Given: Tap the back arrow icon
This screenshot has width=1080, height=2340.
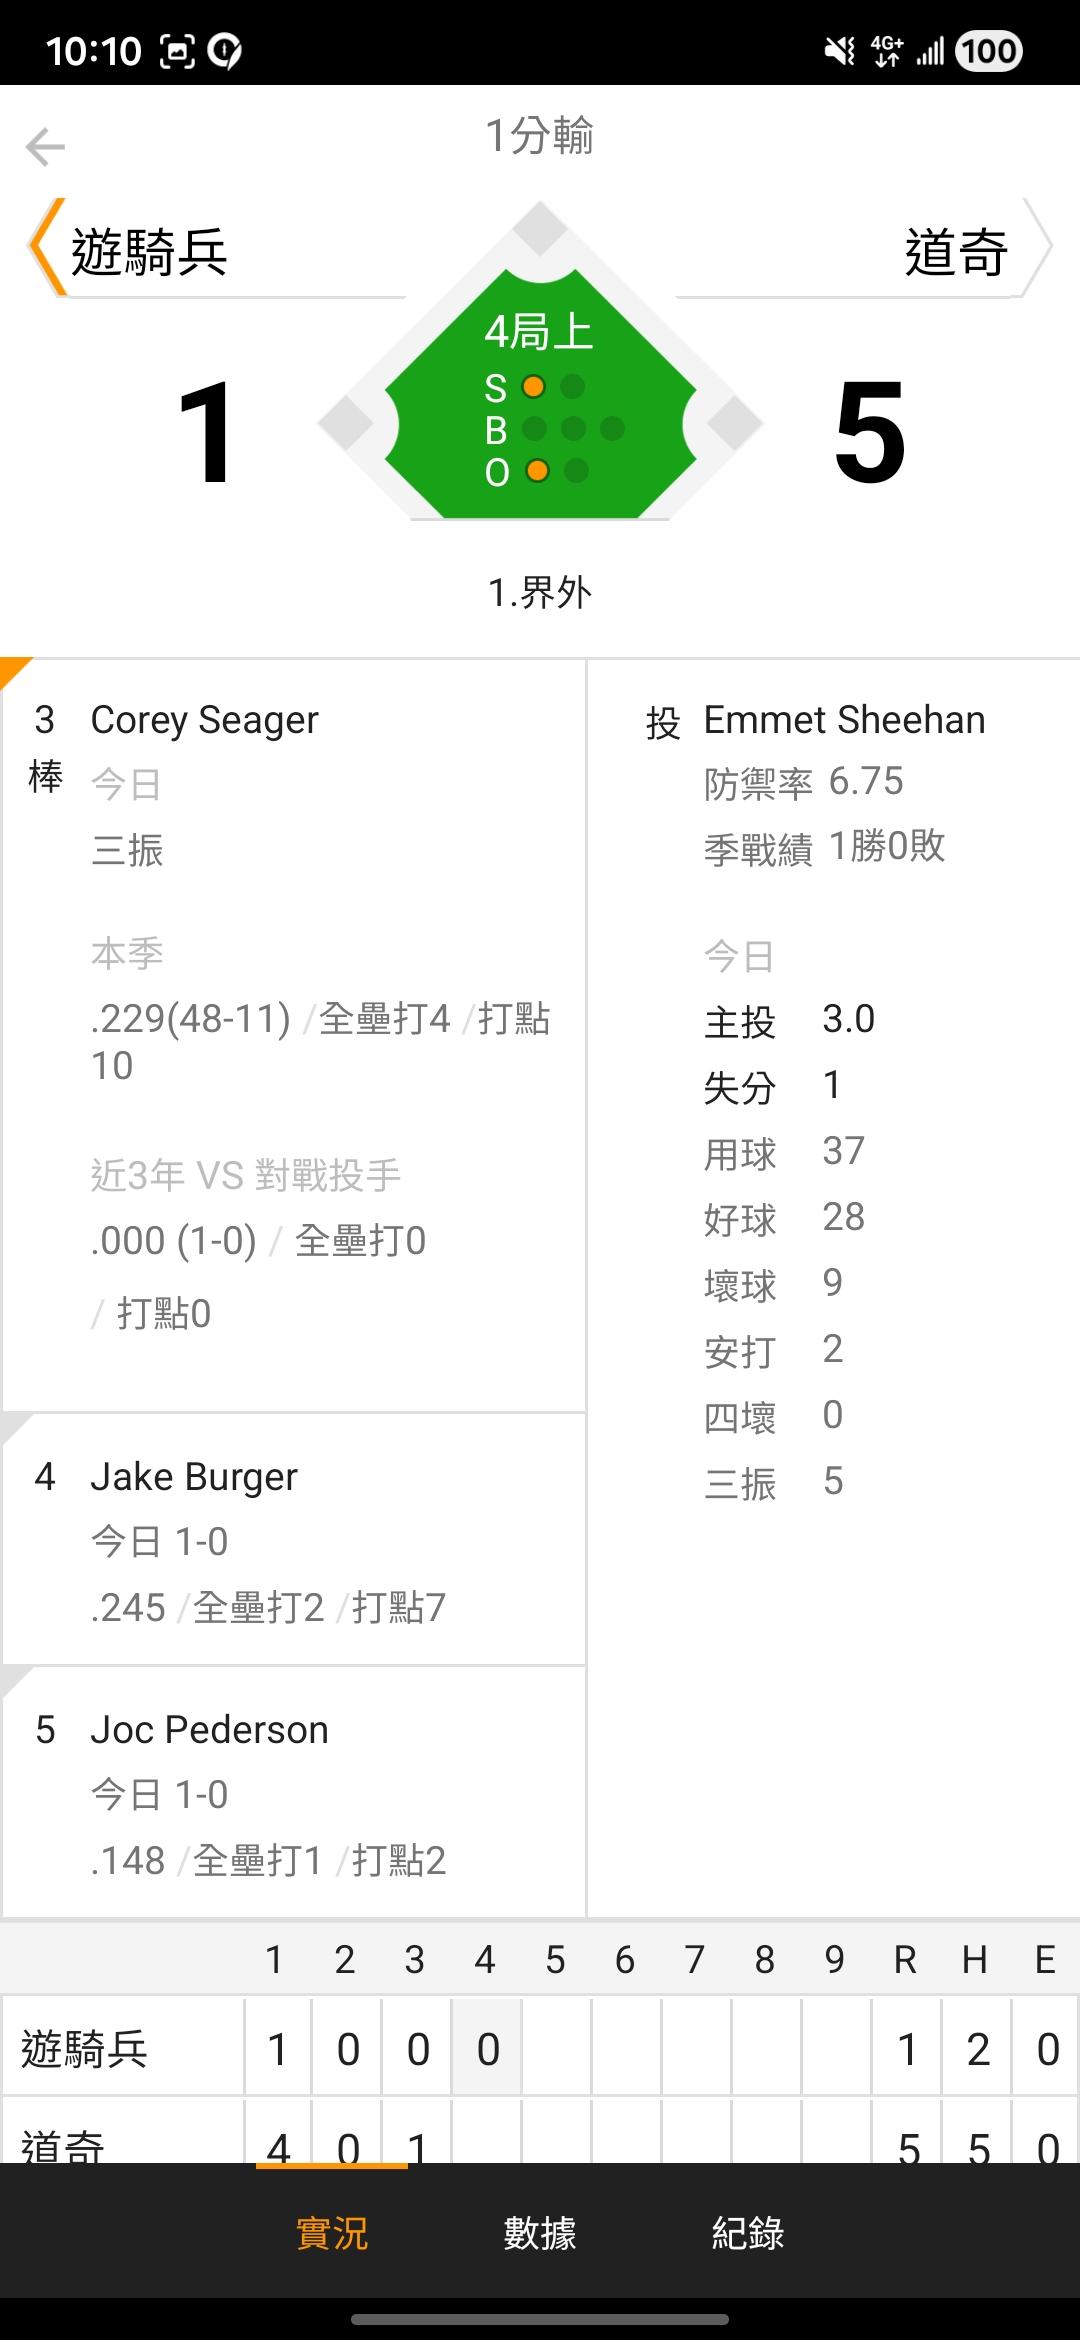Looking at the screenshot, I should click(45, 146).
